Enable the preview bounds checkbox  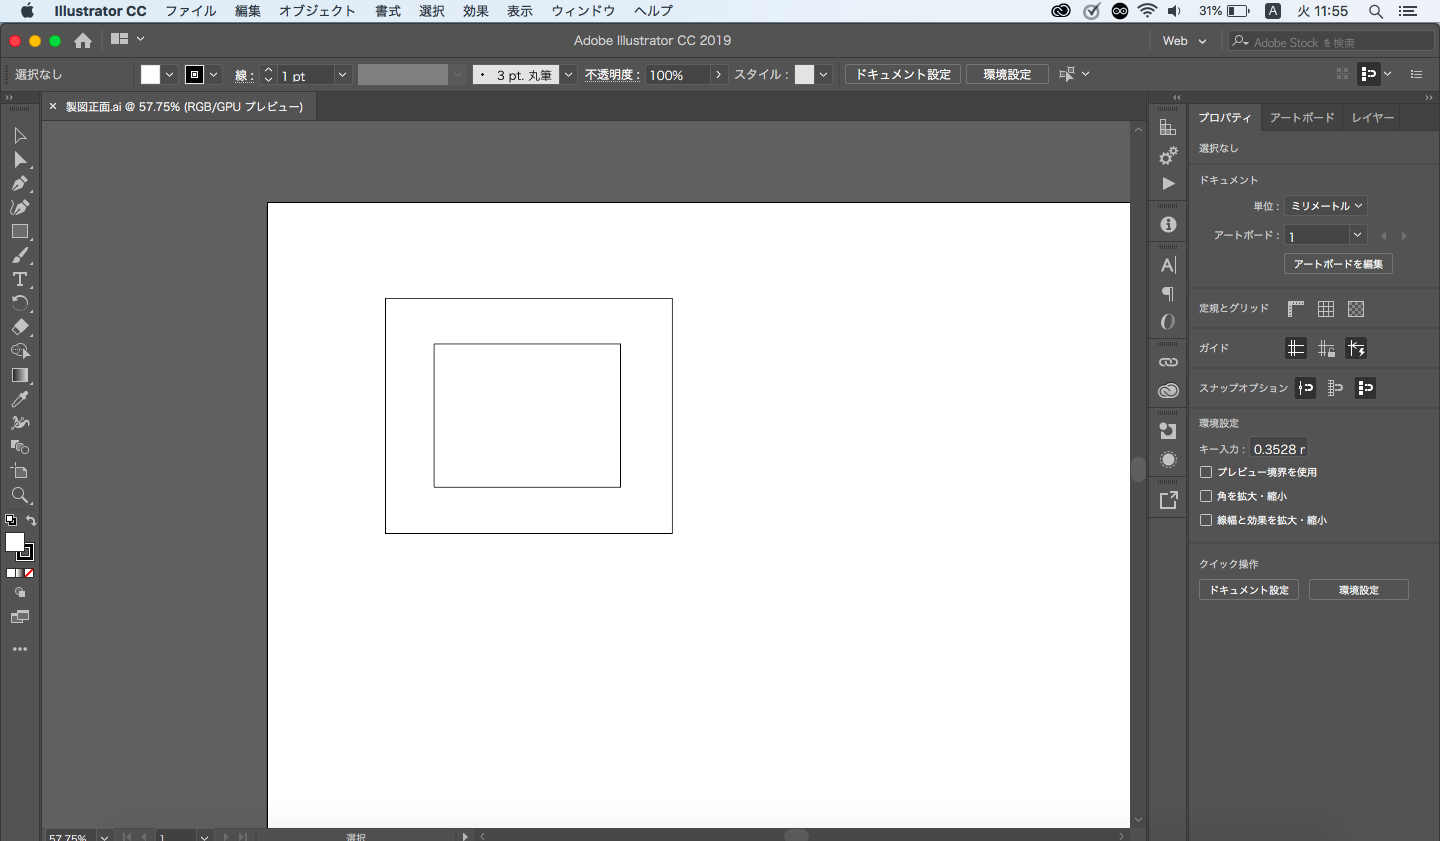click(1206, 472)
